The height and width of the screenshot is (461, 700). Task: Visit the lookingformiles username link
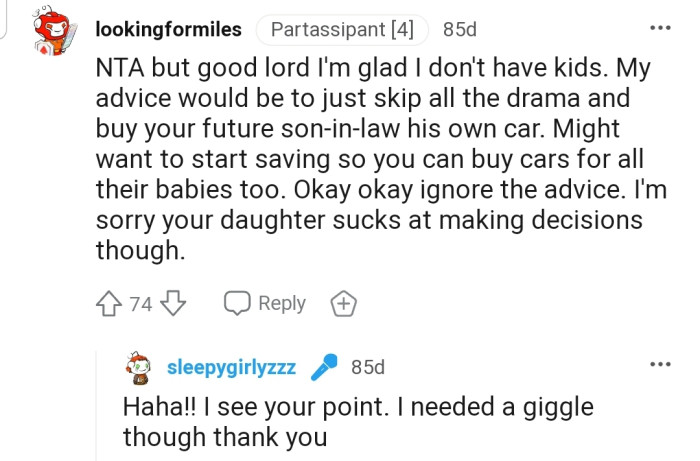click(168, 29)
